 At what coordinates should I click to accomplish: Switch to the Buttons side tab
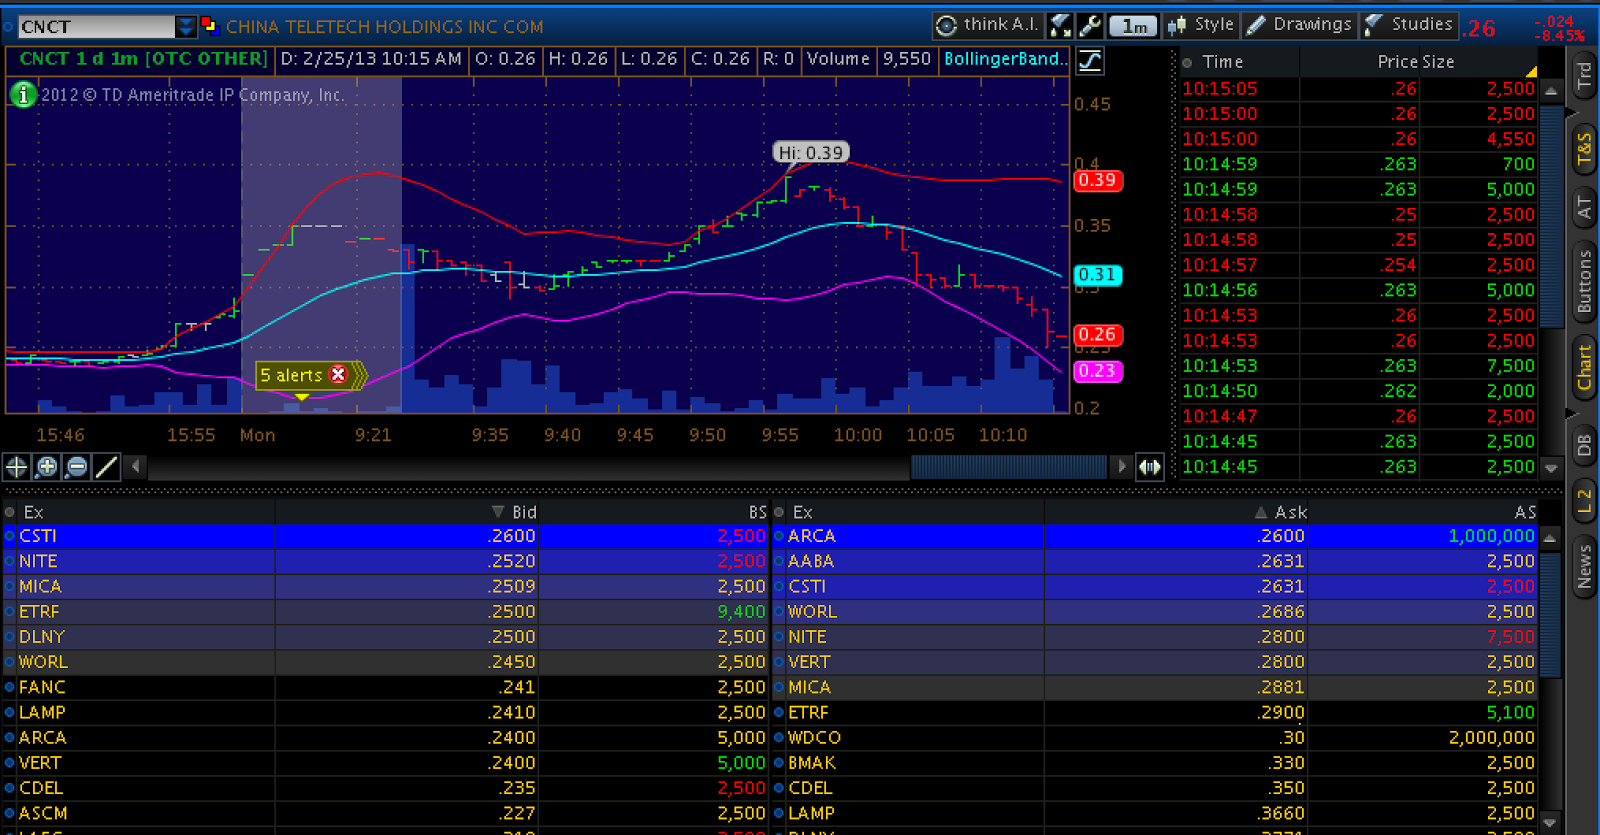click(x=1584, y=282)
